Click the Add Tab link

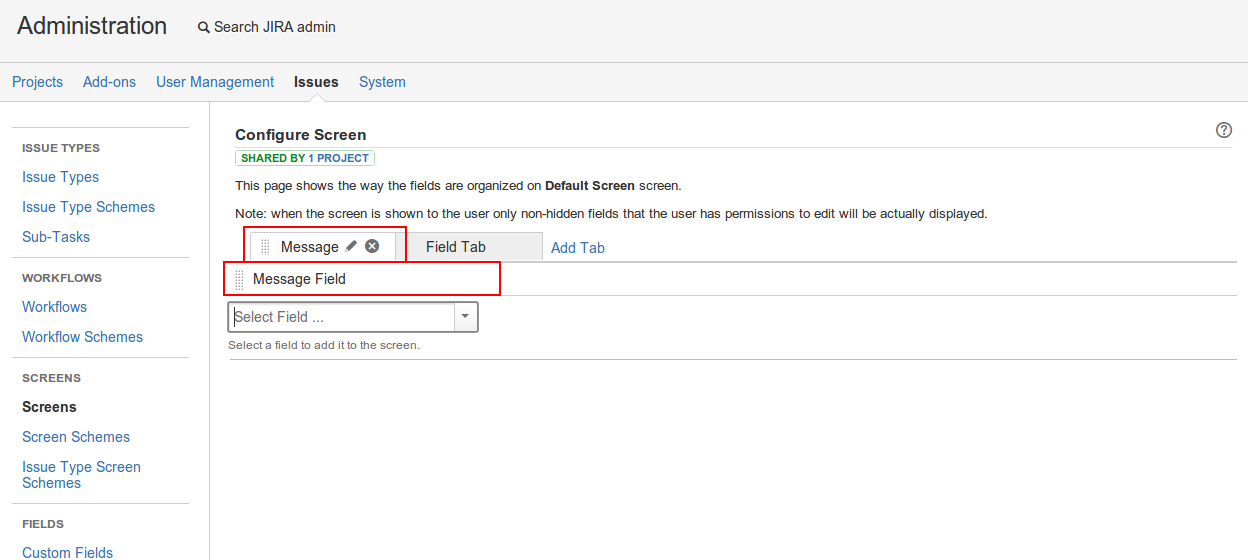pyautogui.click(x=578, y=248)
